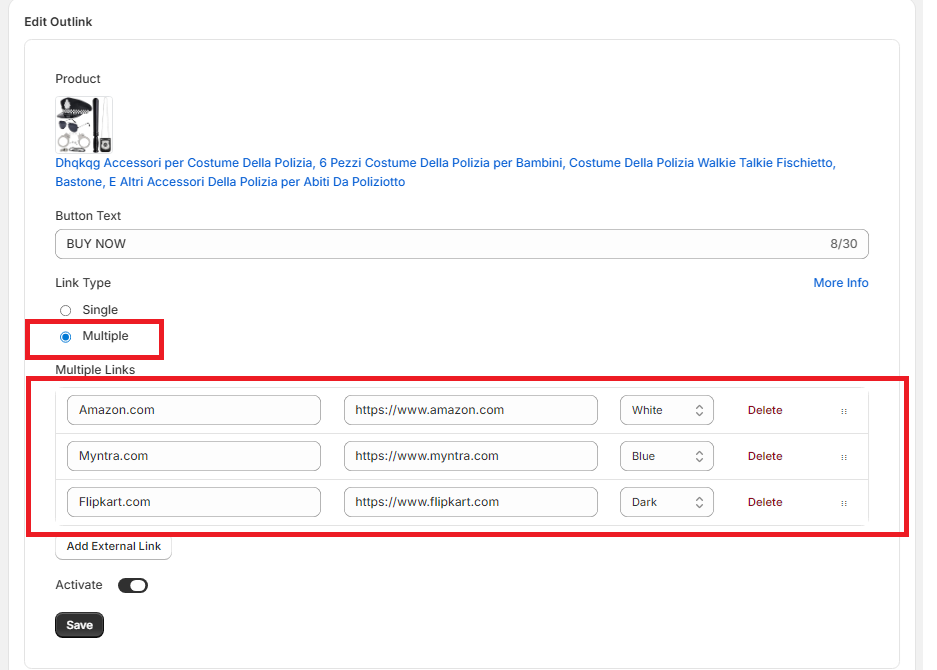Focus the BUY NOW button text field
Image resolution: width=937 pixels, height=670 pixels.
tap(462, 244)
